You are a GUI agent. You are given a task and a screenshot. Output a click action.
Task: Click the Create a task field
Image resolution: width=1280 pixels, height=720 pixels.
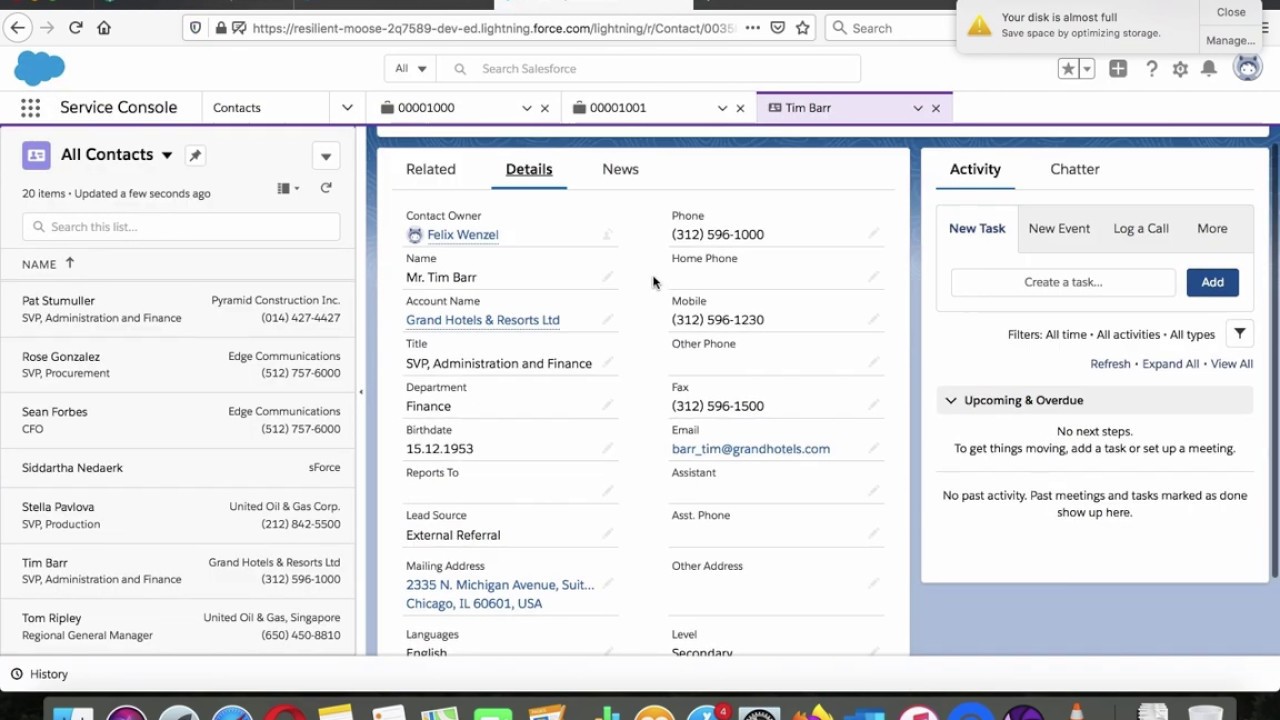[1063, 282]
